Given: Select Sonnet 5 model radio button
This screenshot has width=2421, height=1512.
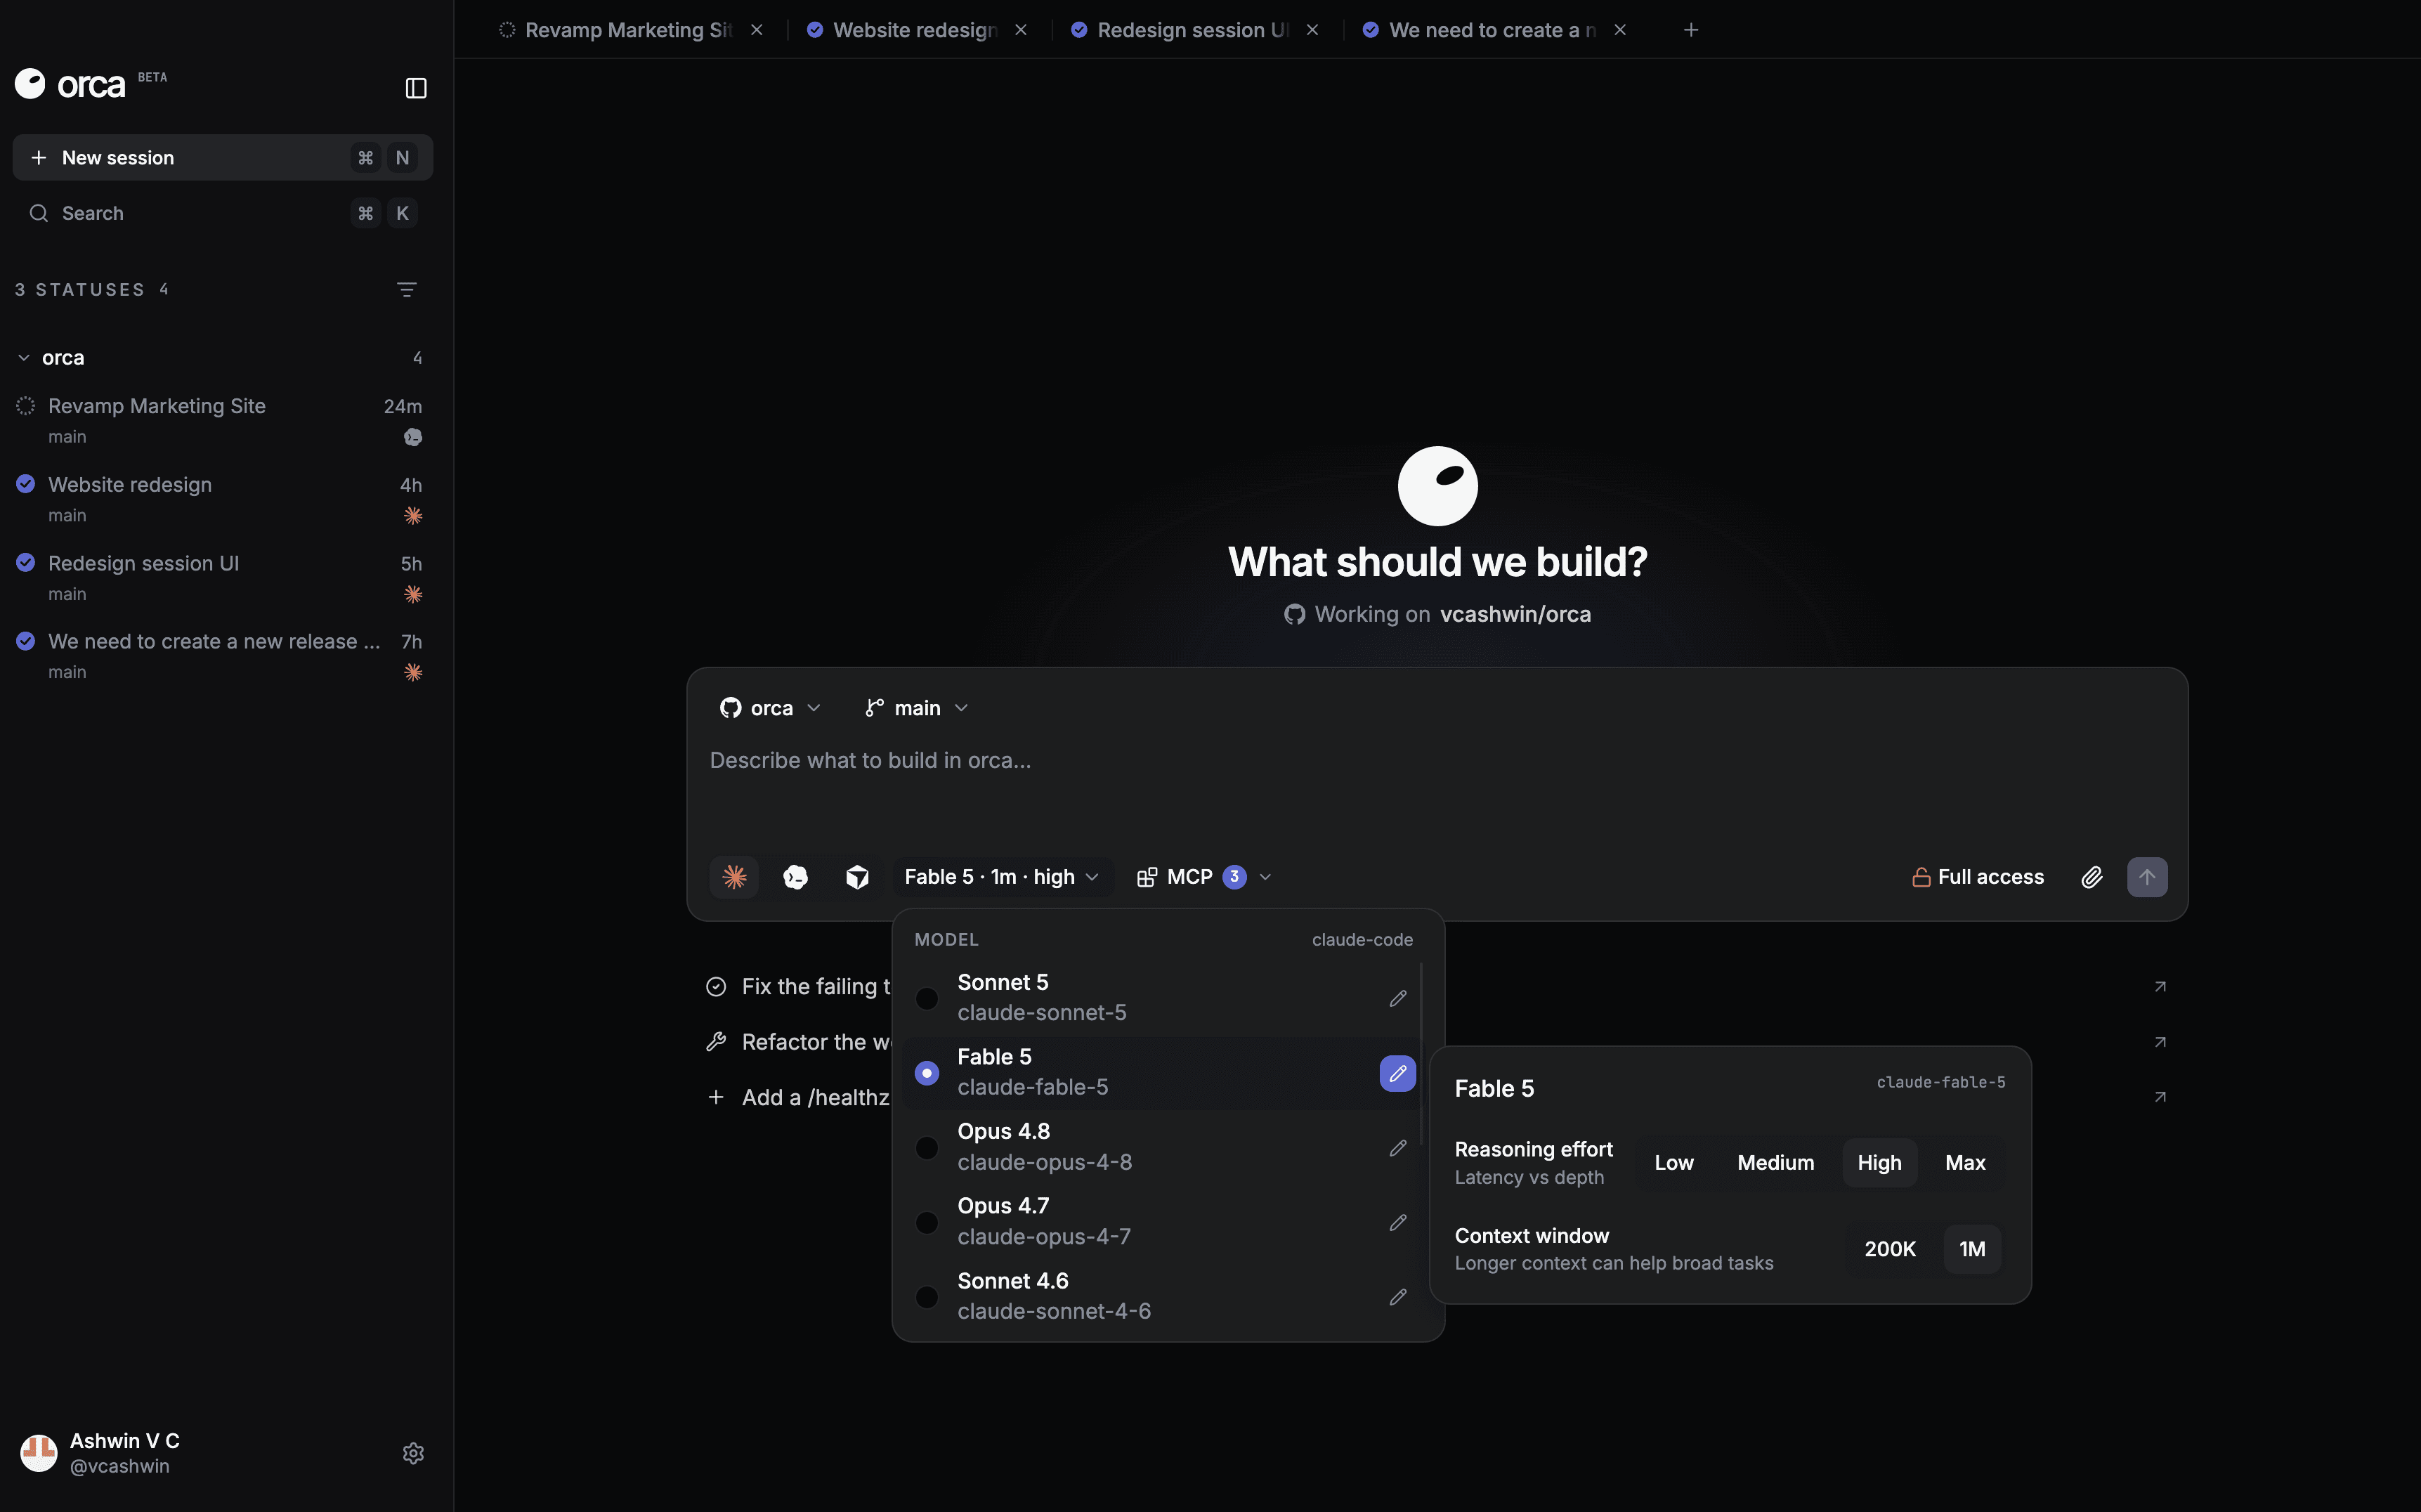Looking at the screenshot, I should pos(927,998).
